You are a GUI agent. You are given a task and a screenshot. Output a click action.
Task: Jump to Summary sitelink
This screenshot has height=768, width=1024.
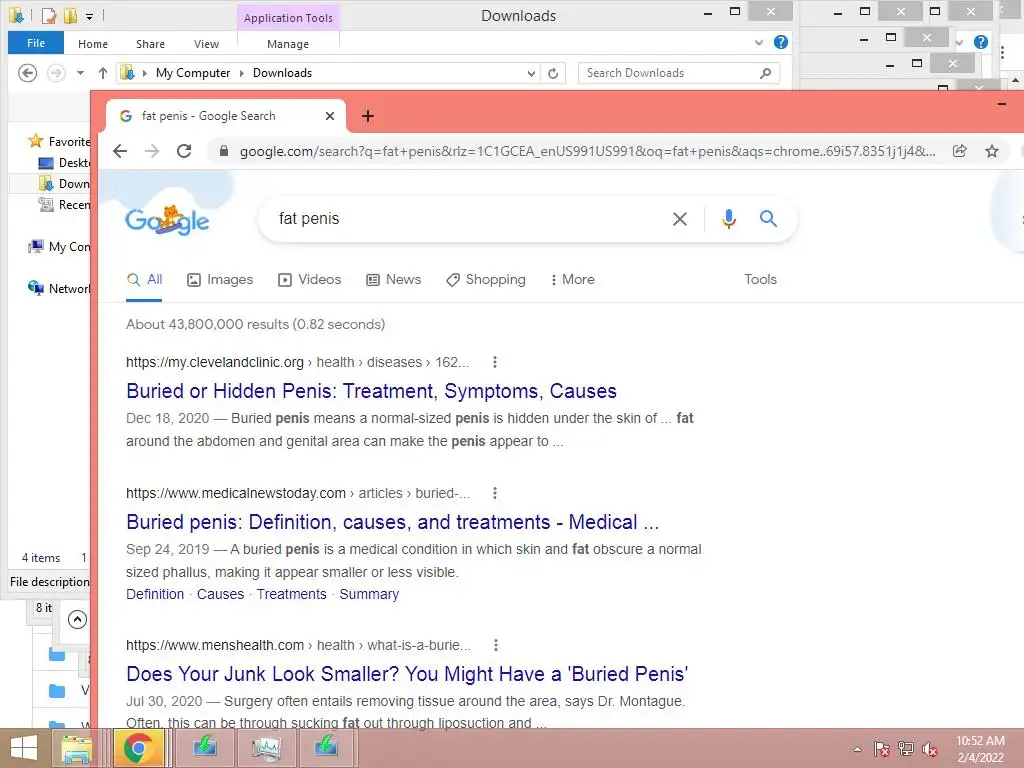pyautogui.click(x=369, y=594)
